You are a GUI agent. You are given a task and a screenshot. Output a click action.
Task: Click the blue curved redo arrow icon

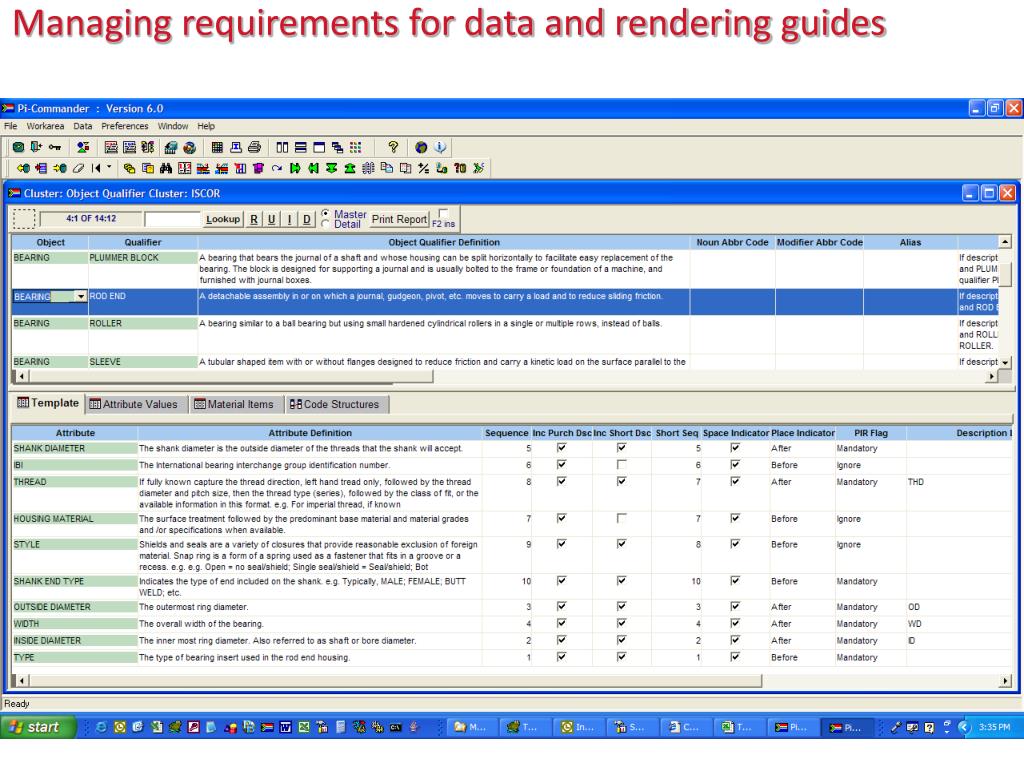tap(277, 168)
